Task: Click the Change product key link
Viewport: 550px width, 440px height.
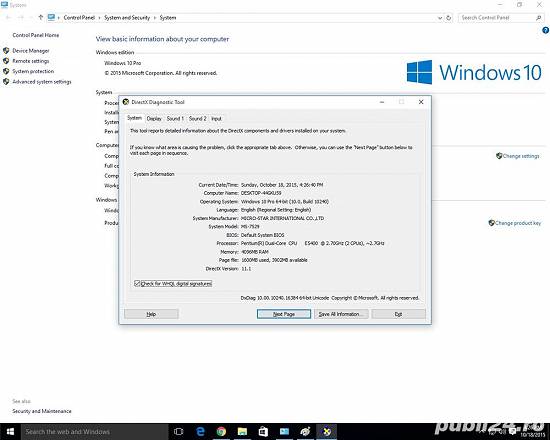Action: (518, 223)
